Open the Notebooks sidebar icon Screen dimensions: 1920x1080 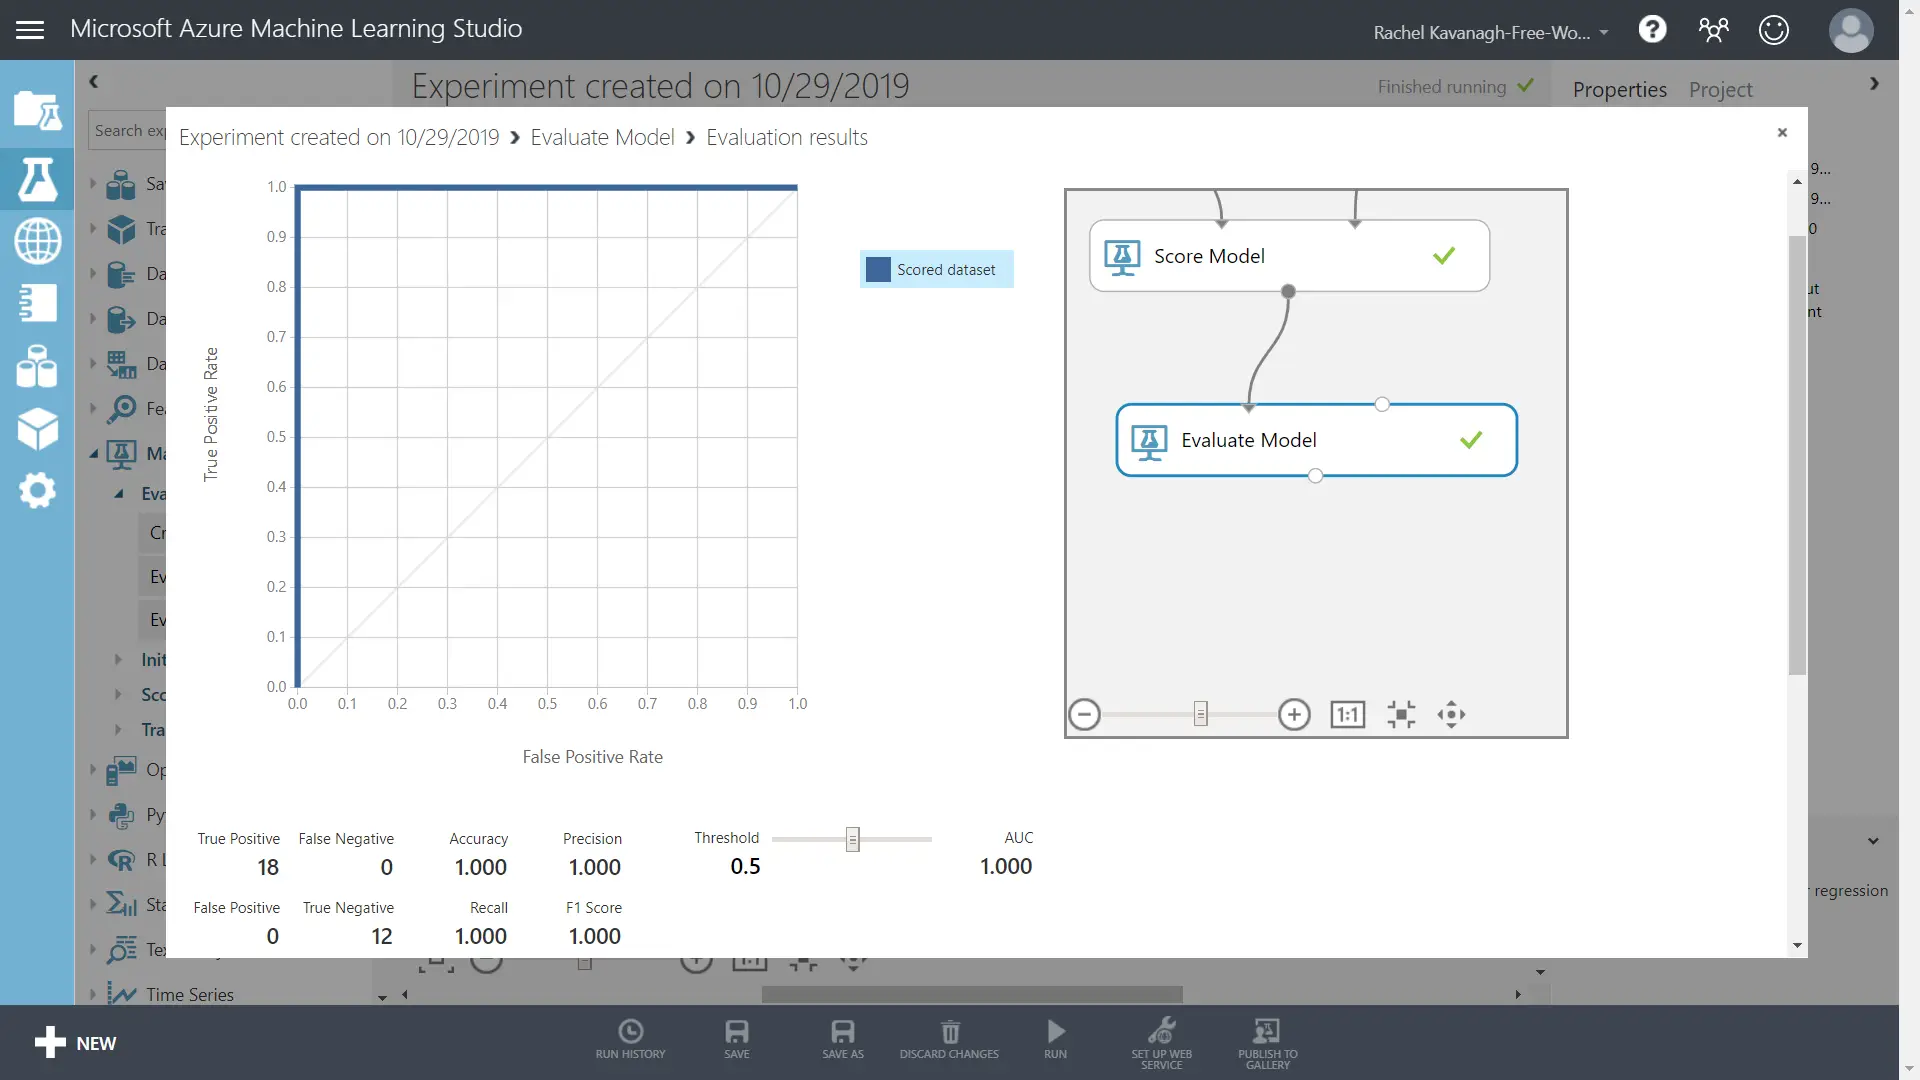pos(37,303)
